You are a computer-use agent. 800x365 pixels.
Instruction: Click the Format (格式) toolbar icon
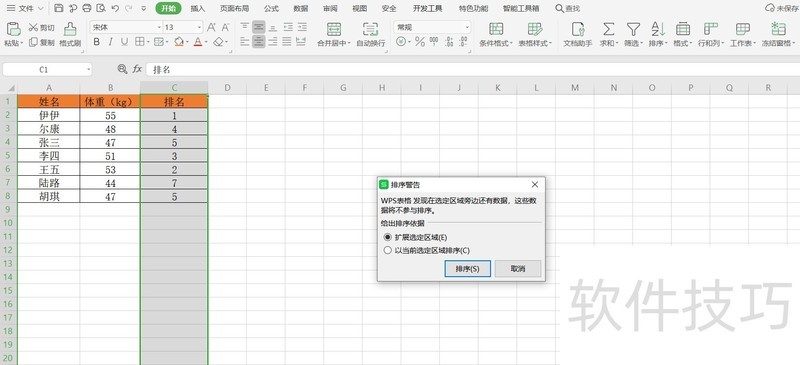click(x=683, y=29)
